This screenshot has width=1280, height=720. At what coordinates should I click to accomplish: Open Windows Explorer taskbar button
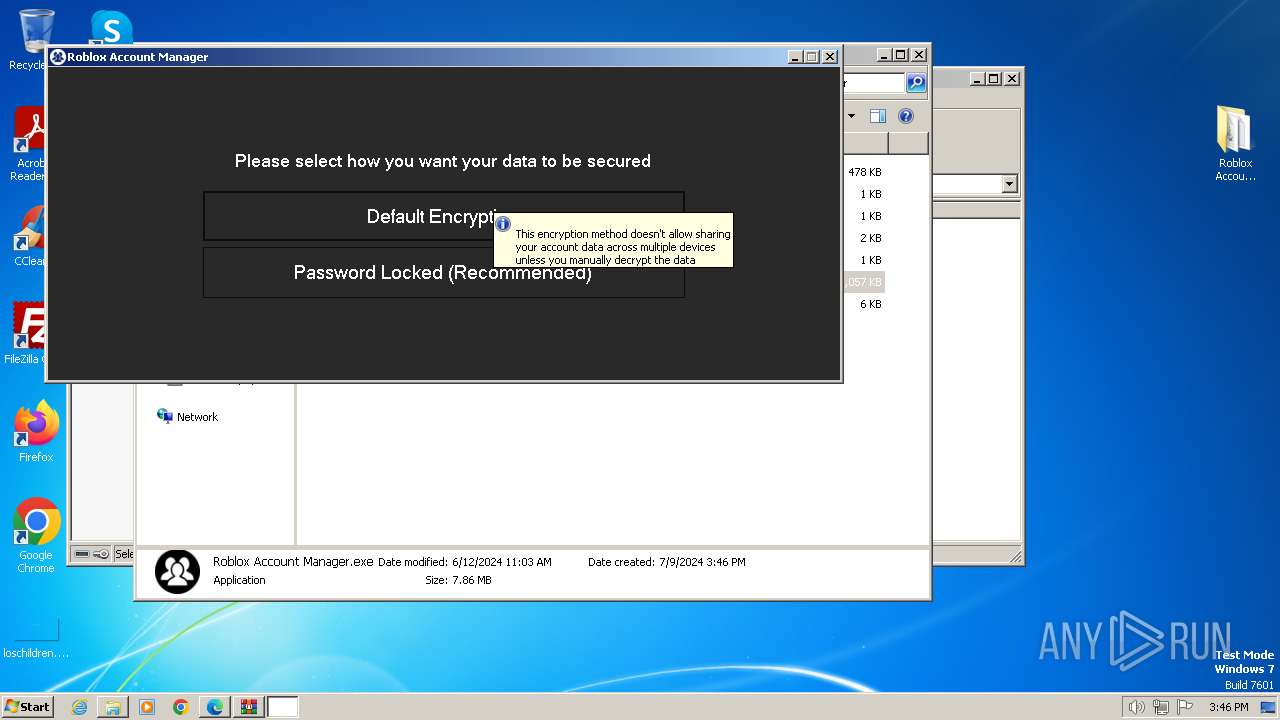[113, 707]
